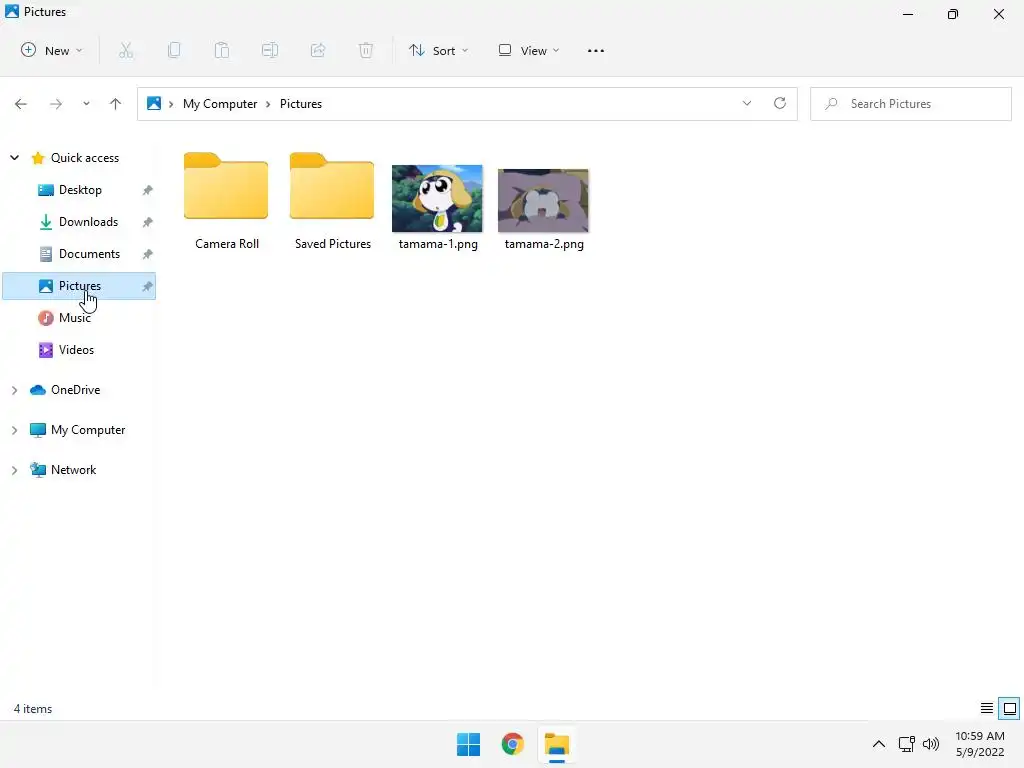Image resolution: width=1024 pixels, height=768 pixels.
Task: Collapse the Quick access tree section
Action: tap(14, 157)
